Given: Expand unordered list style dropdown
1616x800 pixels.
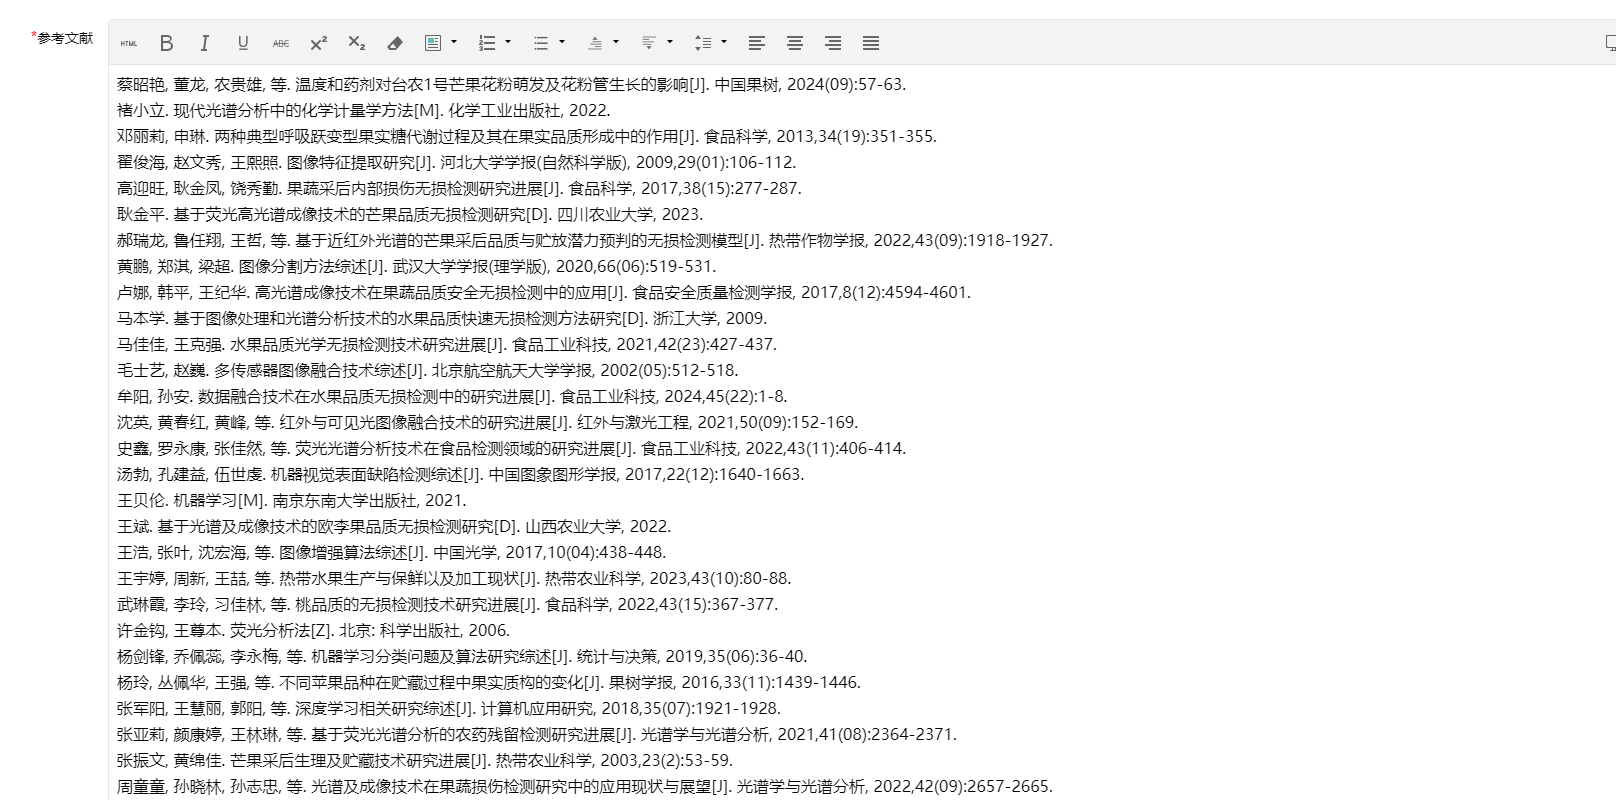Looking at the screenshot, I should pos(562,43).
